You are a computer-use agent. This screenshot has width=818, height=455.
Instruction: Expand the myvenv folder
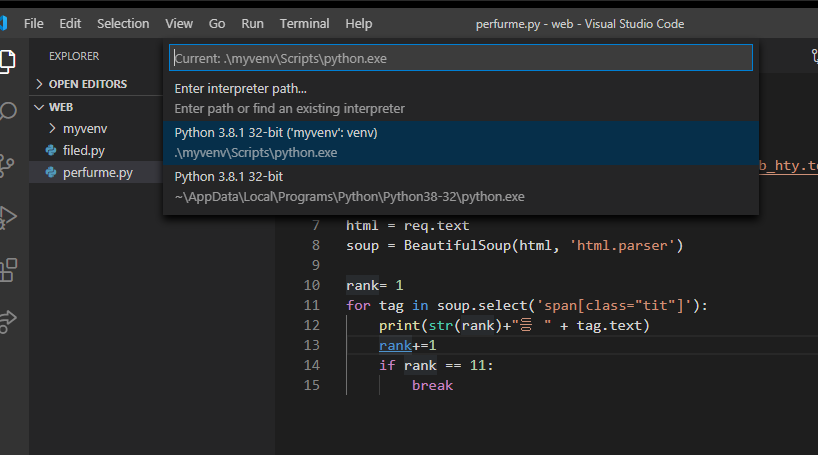[52, 128]
